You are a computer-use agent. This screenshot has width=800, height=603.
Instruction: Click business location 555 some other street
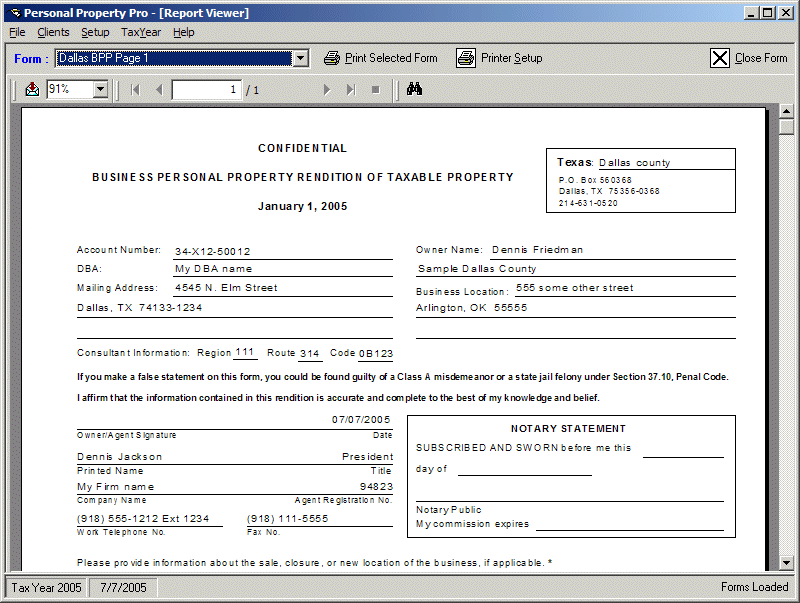(x=574, y=288)
